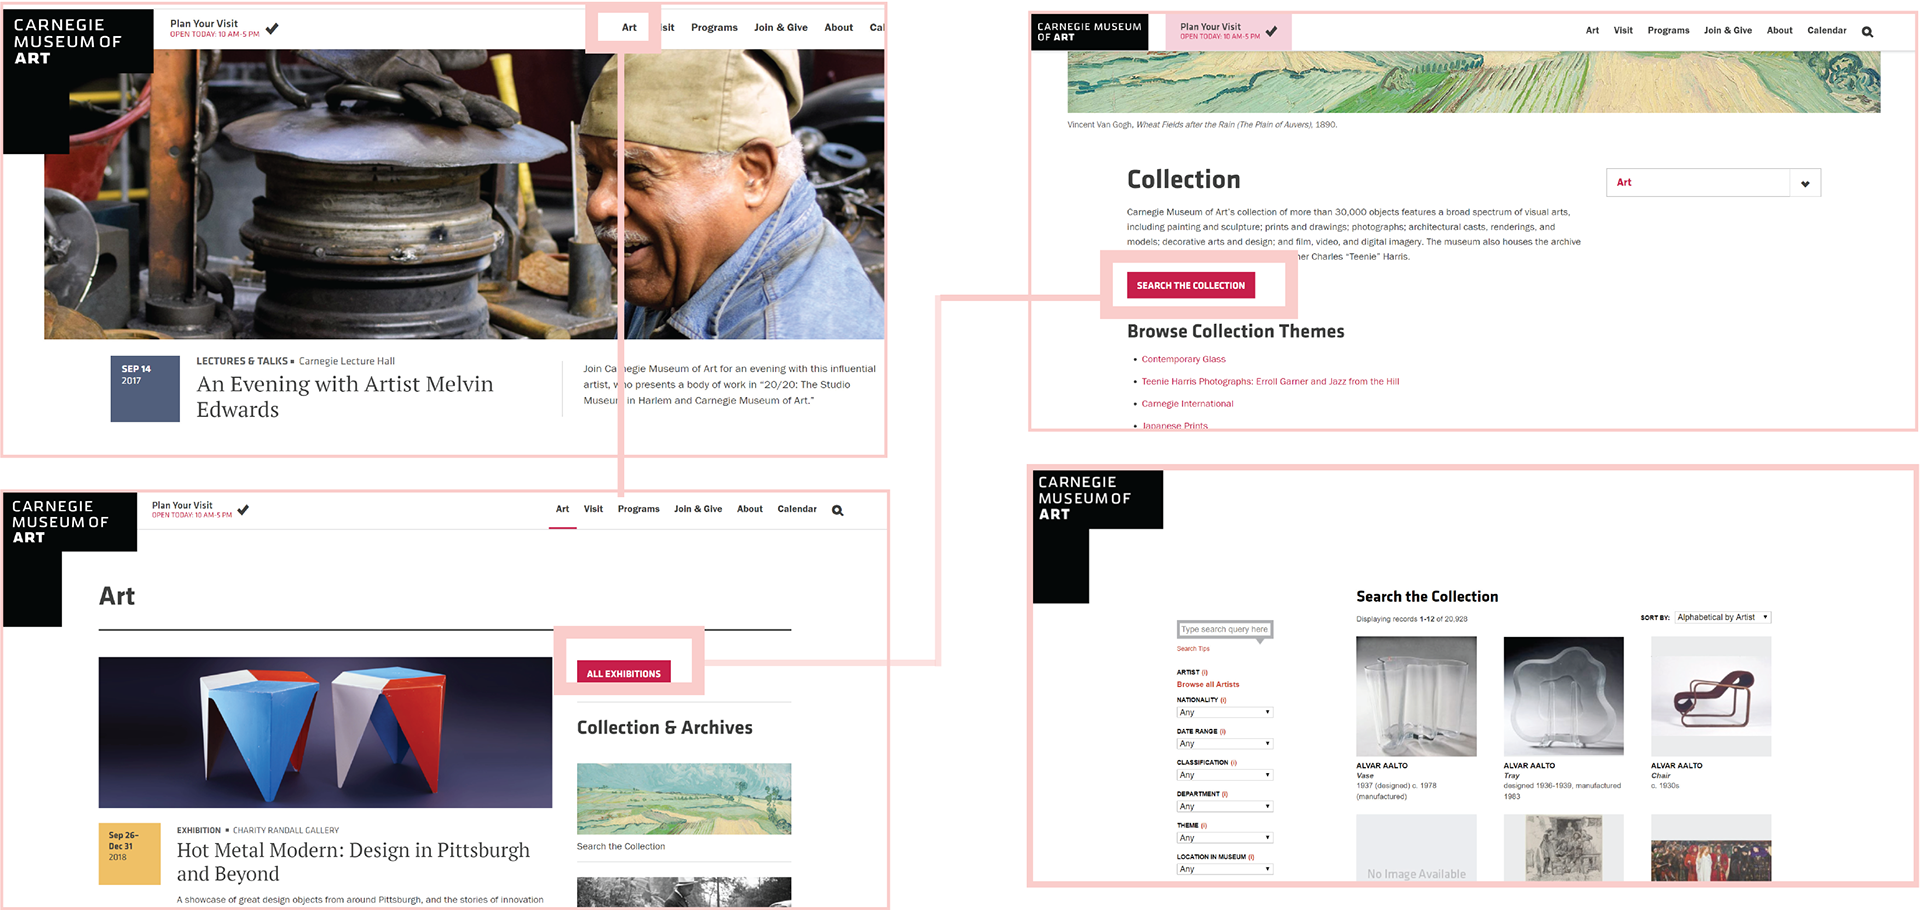Click the SEP 14 2017 date badge
The width and height of the screenshot is (1920, 910).
[x=145, y=389]
